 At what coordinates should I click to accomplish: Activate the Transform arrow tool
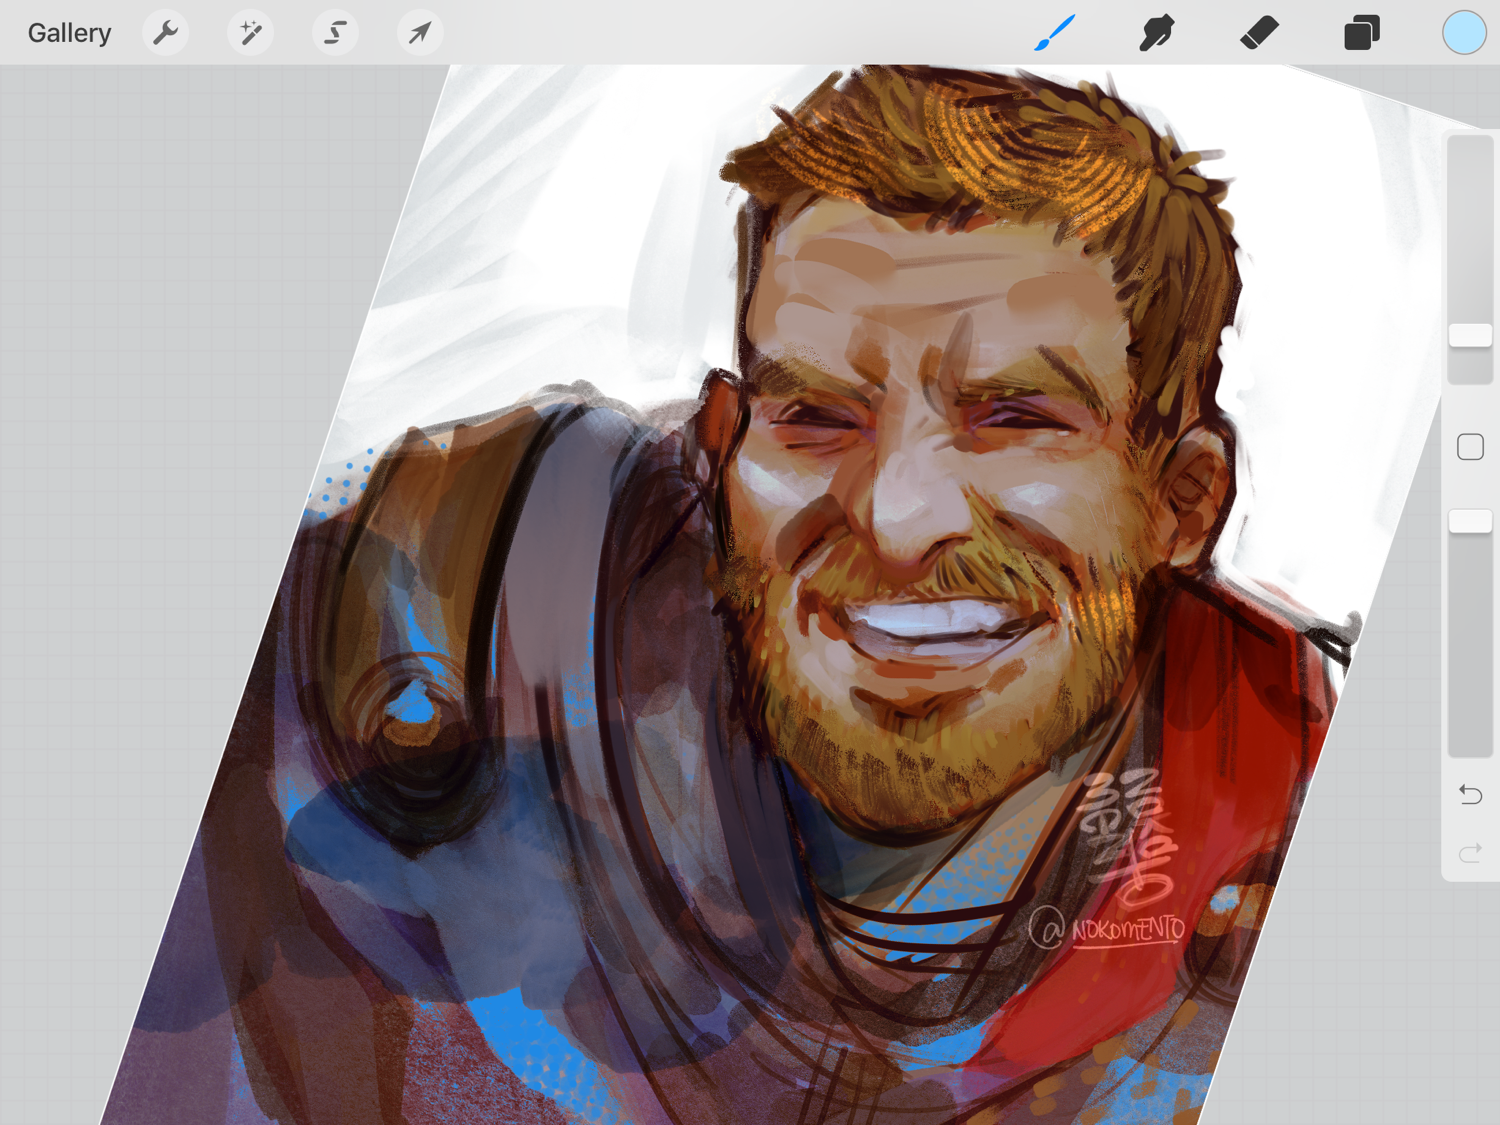pyautogui.click(x=420, y=33)
